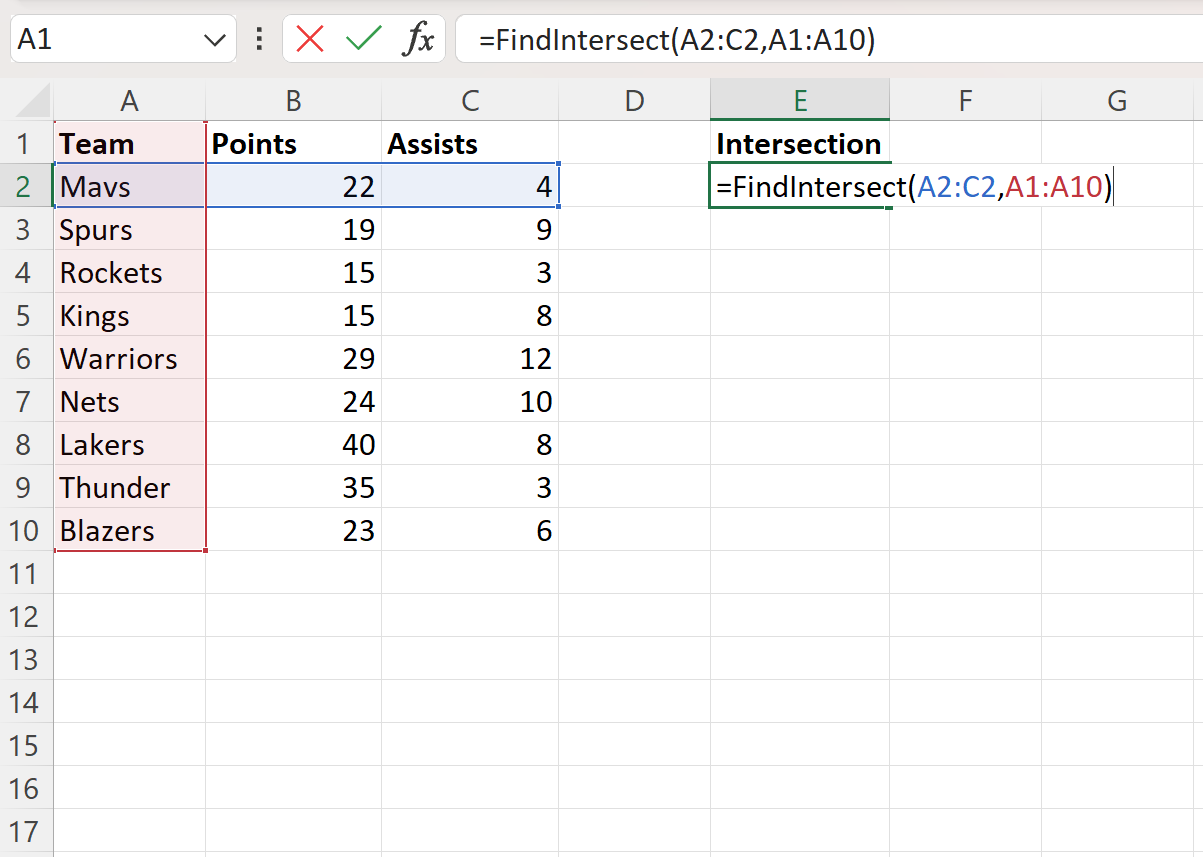Open the Name Box dropdown arrow
This screenshot has height=857, width=1203.
pos(213,39)
